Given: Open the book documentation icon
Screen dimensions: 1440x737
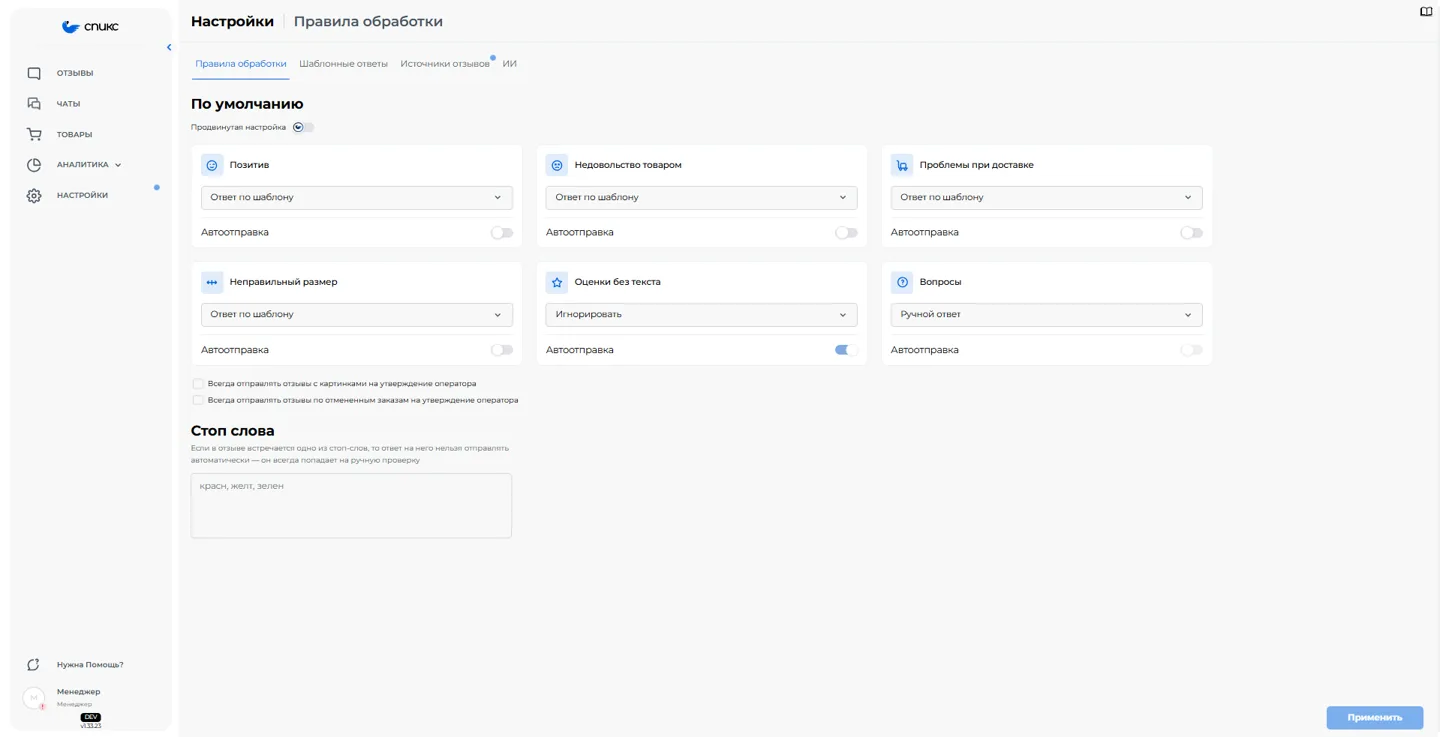Looking at the screenshot, I should (1426, 12).
